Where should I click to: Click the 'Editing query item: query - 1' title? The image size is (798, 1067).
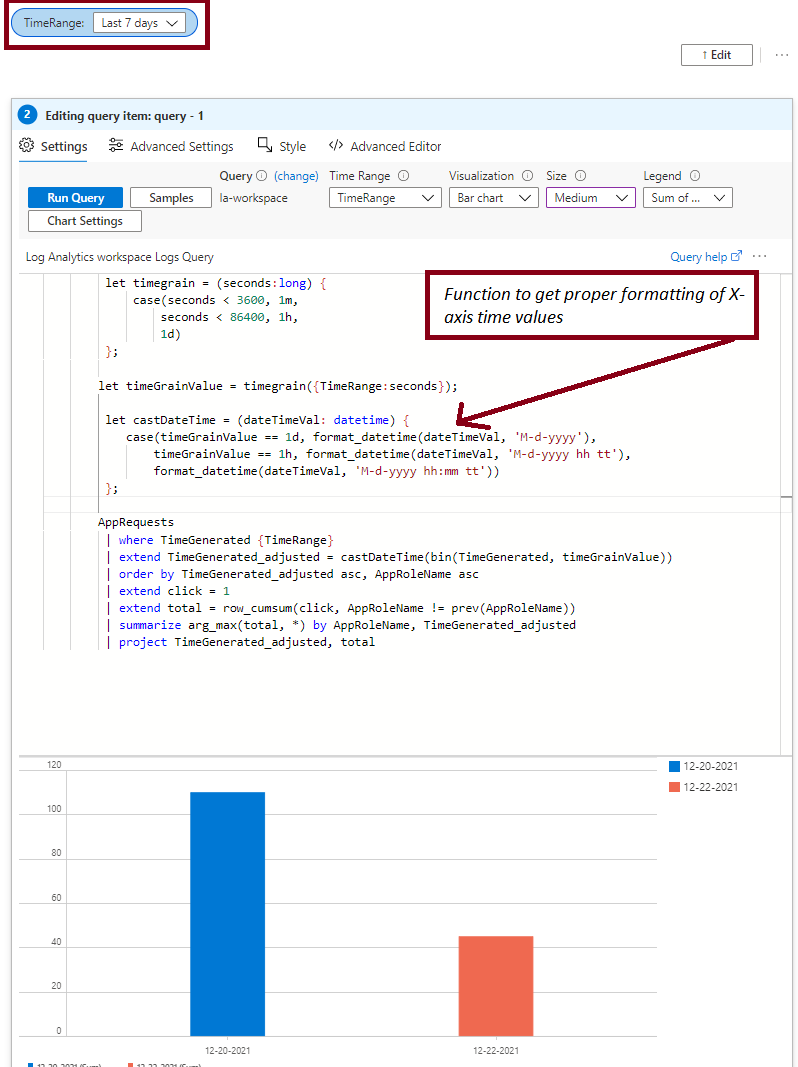tap(124, 116)
